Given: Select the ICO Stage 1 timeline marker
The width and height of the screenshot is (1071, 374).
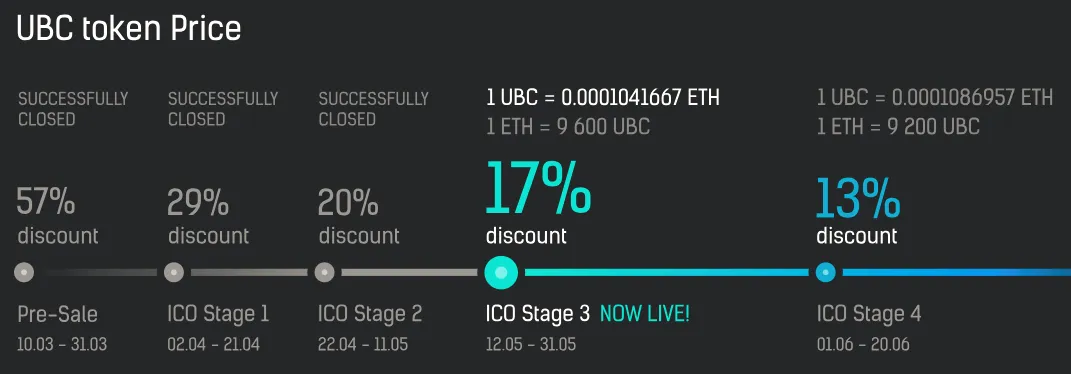Looking at the screenshot, I should 174,272.
